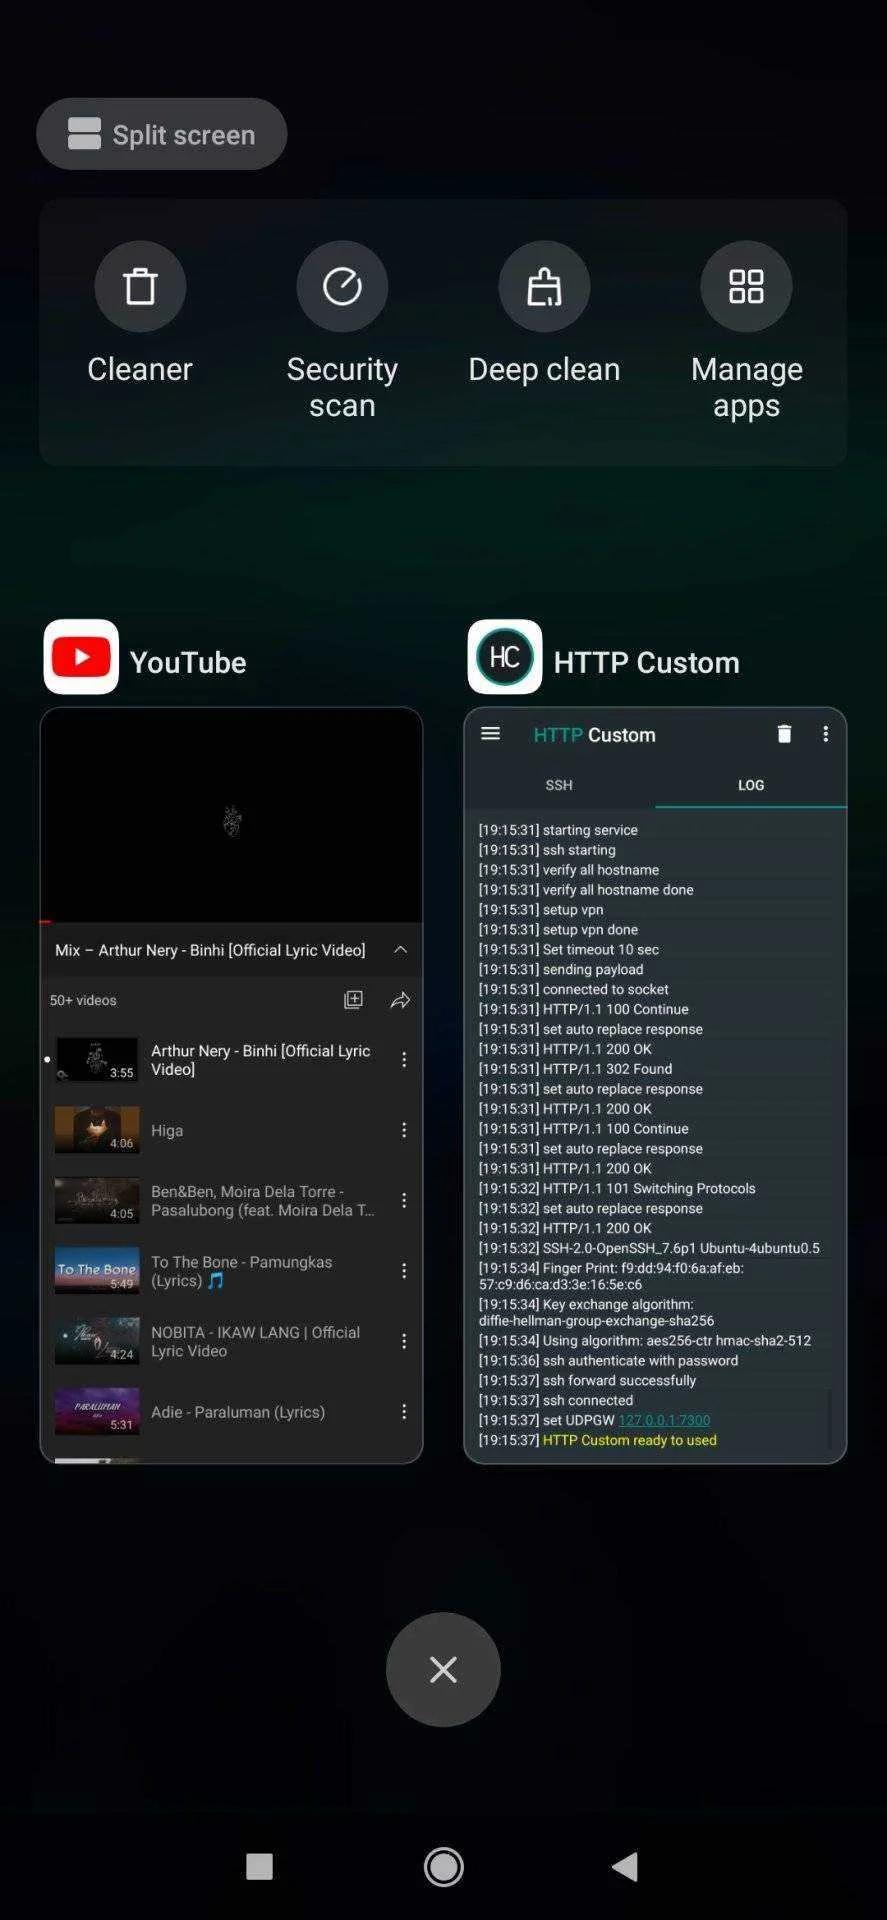This screenshot has height=1920, width=887.
Task: Select the Higa video thumbnail
Action: coord(97,1130)
